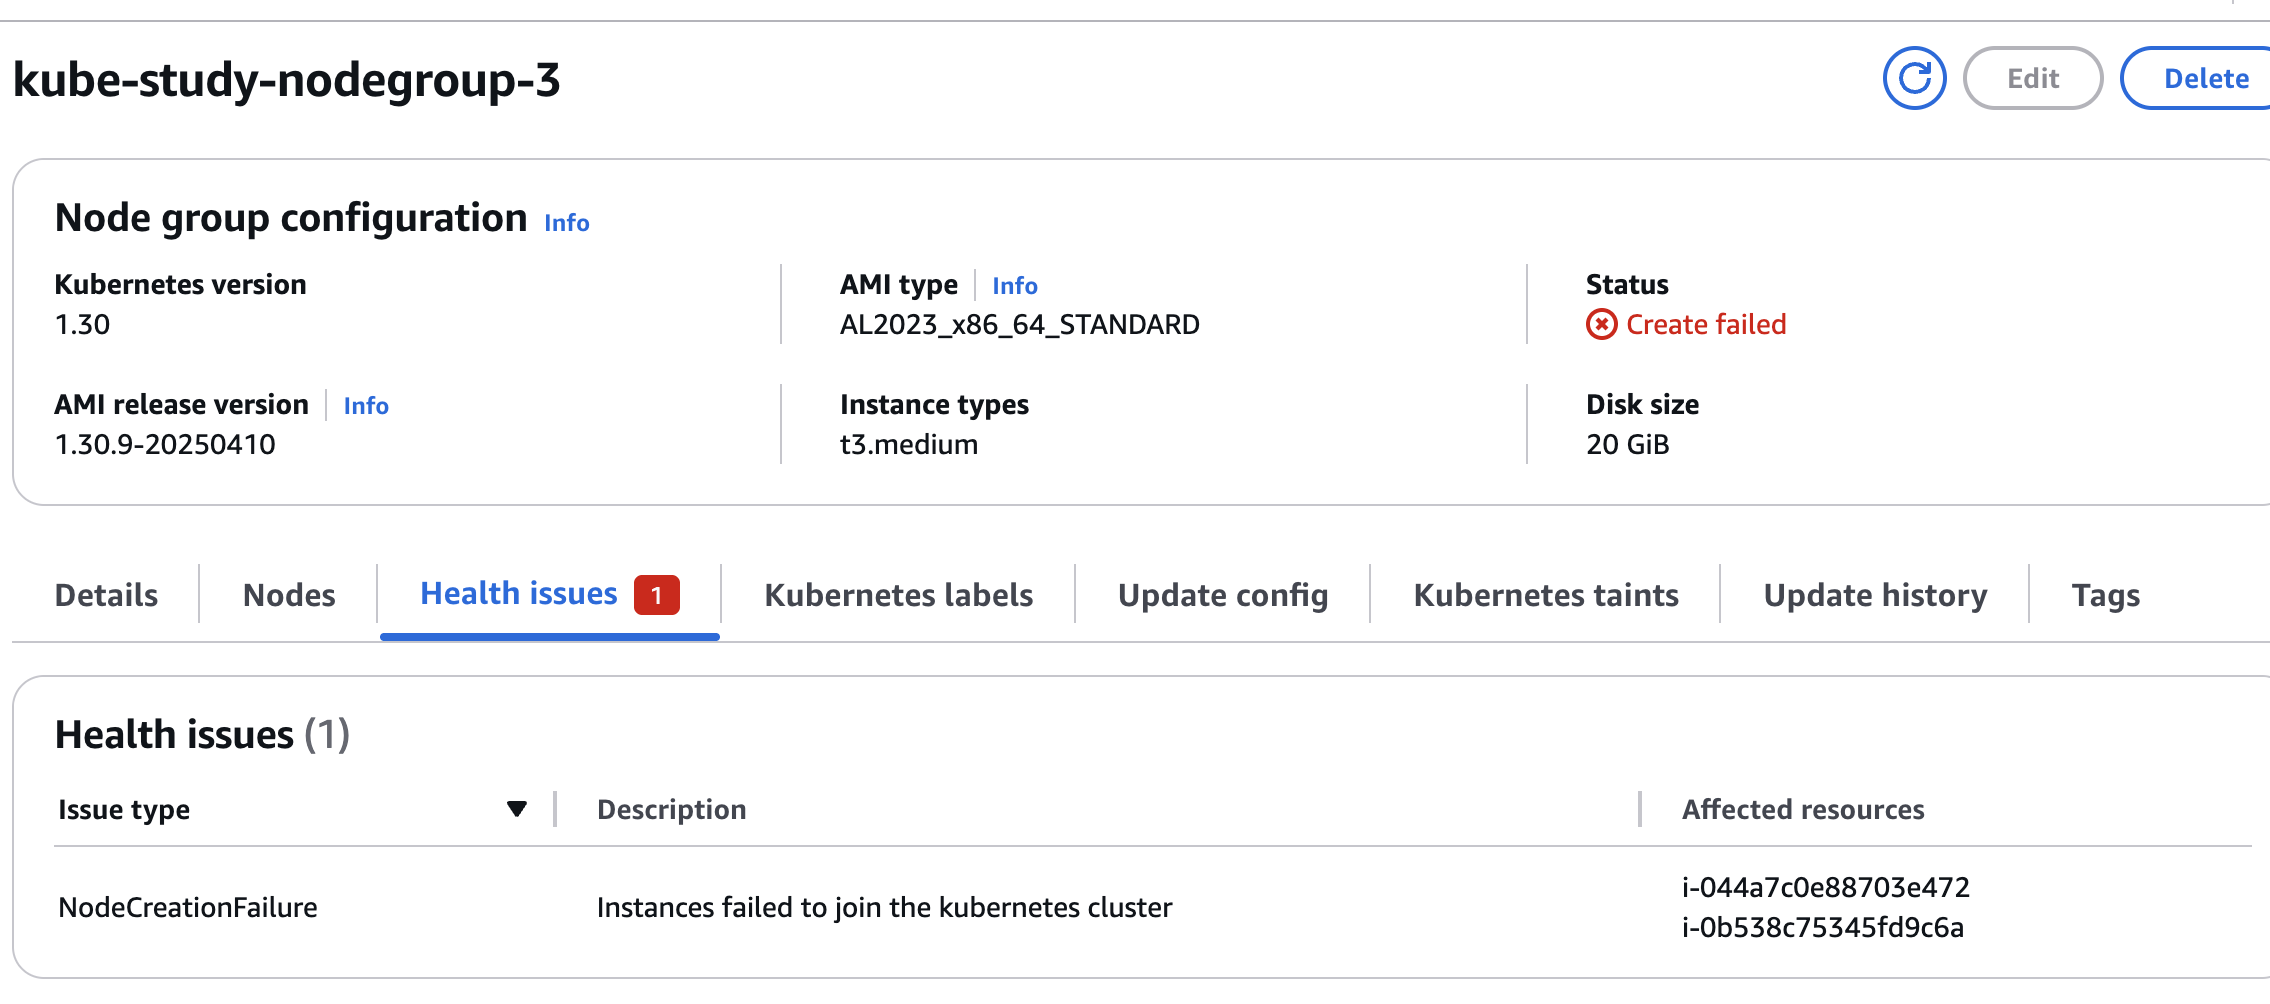Open Info link next to AMI release version

coord(366,405)
